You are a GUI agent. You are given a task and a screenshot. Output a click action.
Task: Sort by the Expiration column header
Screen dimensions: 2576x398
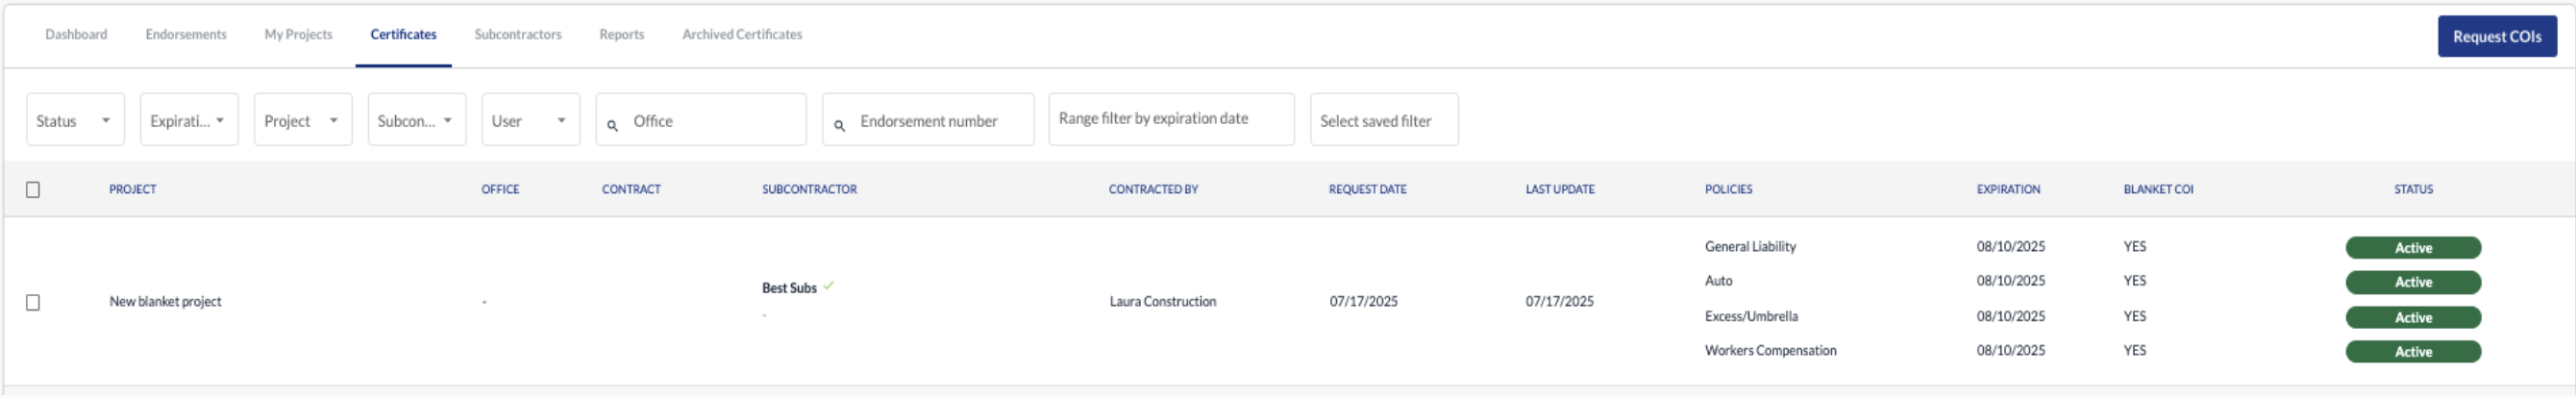[2008, 190]
